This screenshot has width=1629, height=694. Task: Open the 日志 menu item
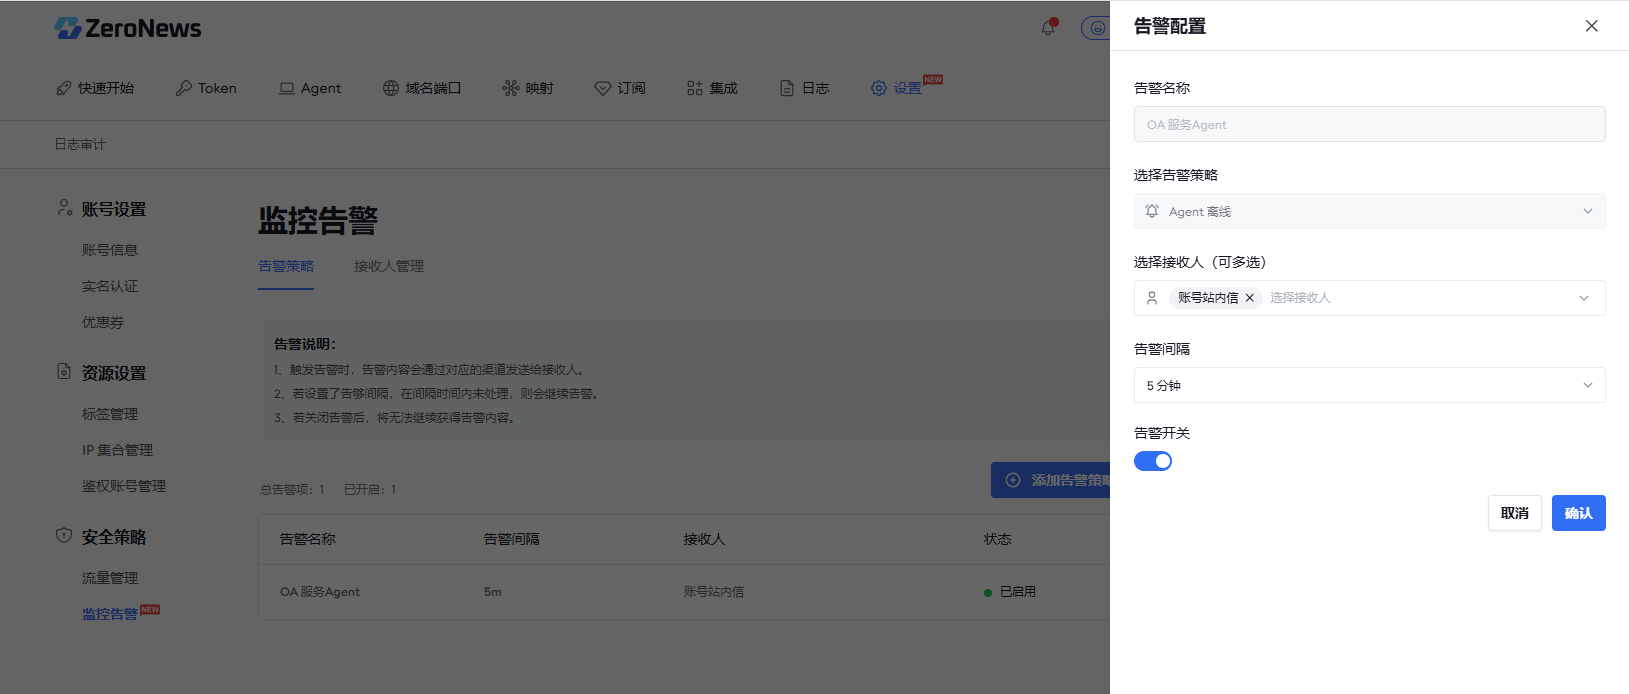tap(805, 88)
